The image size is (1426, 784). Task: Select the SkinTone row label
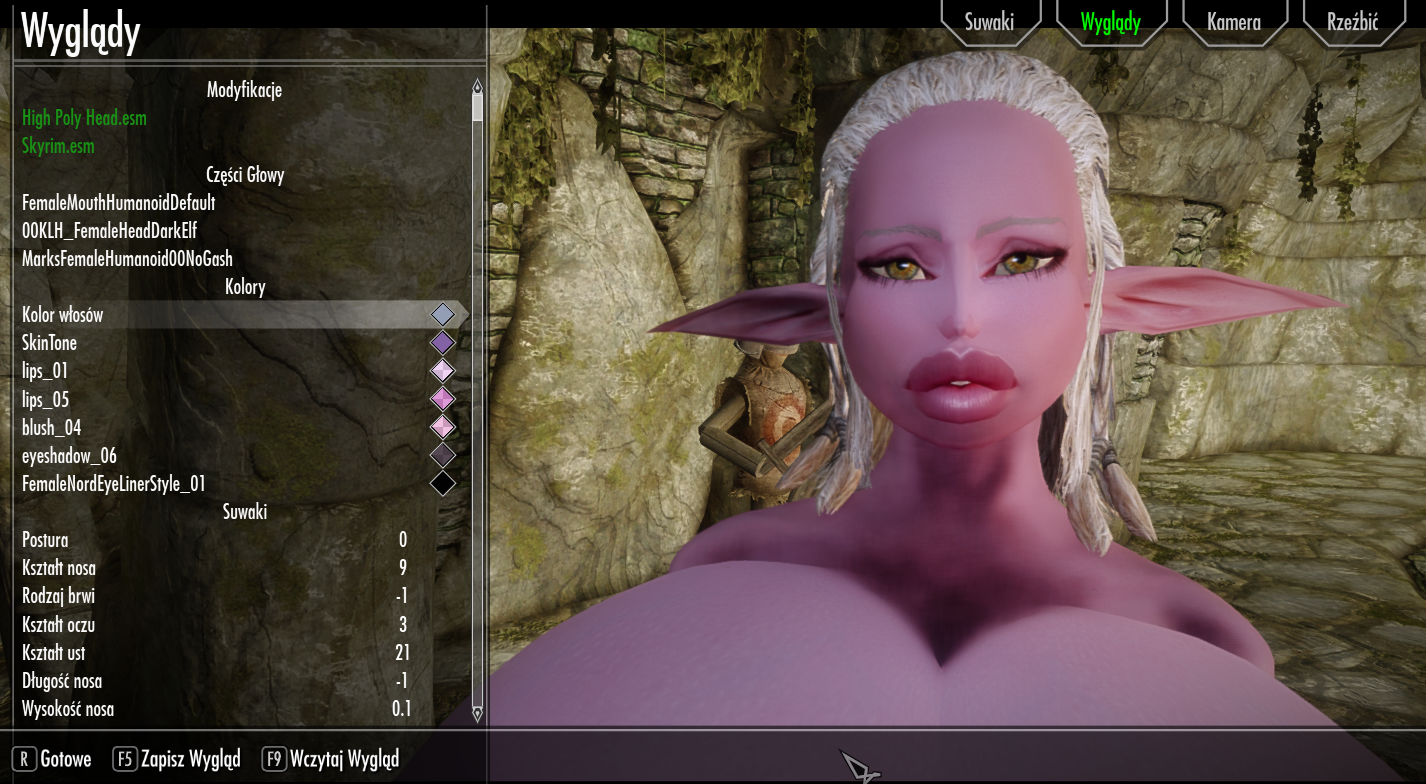pyautogui.click(x=49, y=343)
